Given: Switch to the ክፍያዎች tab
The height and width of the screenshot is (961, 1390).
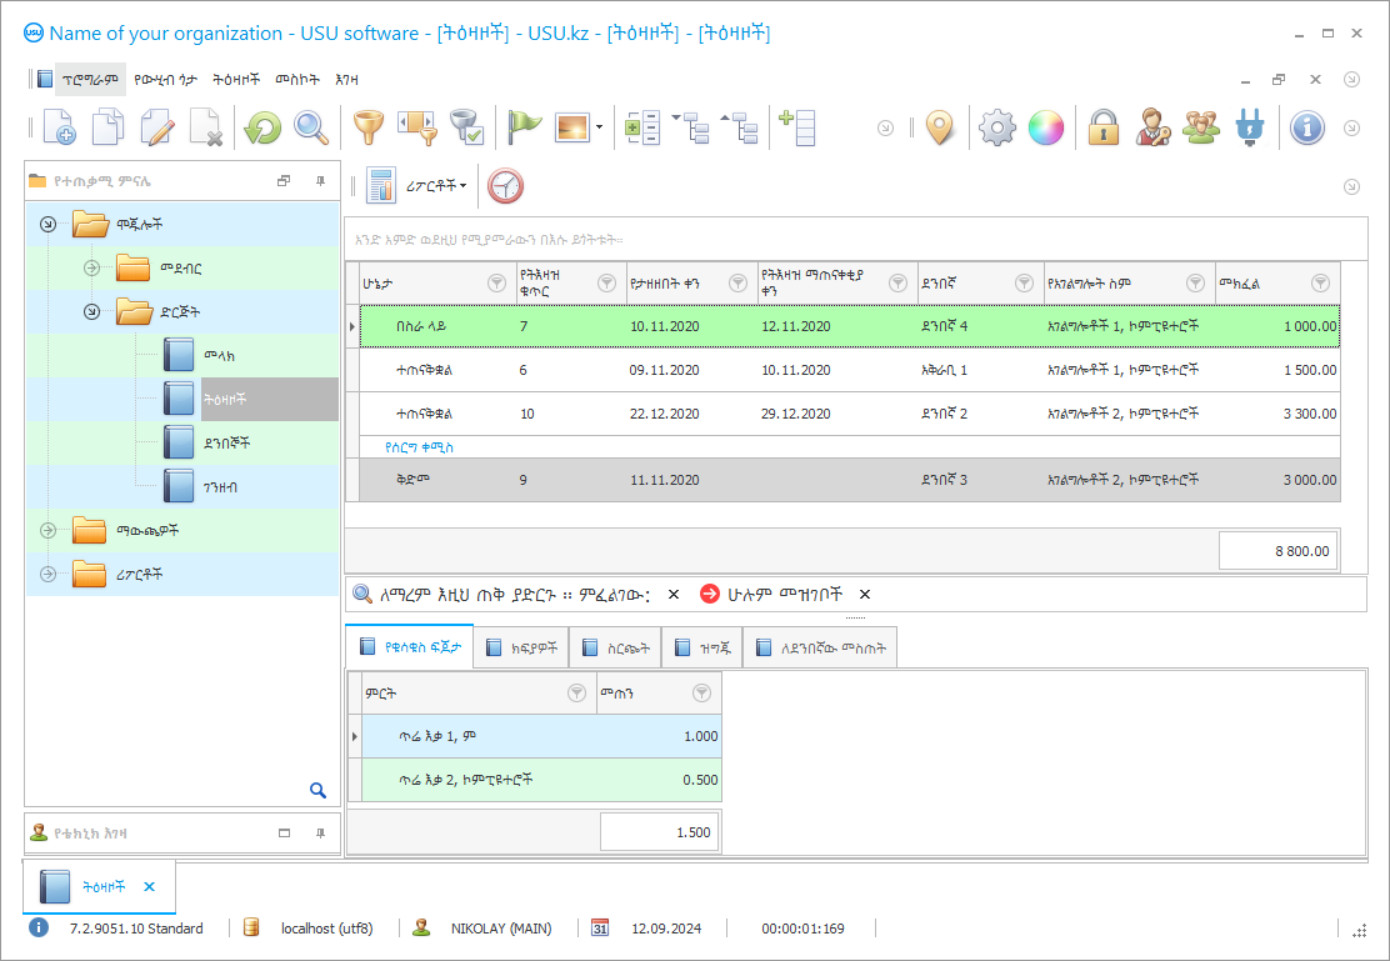Looking at the screenshot, I should pos(522,648).
